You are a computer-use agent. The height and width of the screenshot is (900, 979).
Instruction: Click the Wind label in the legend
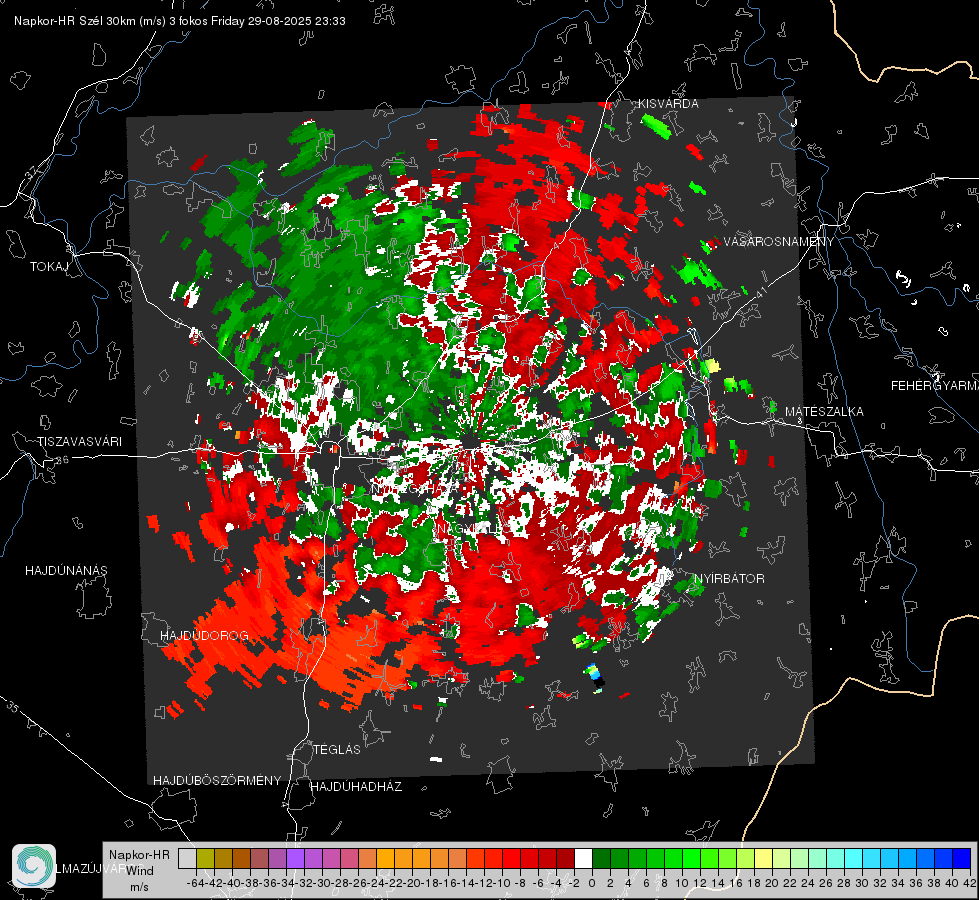point(140,871)
